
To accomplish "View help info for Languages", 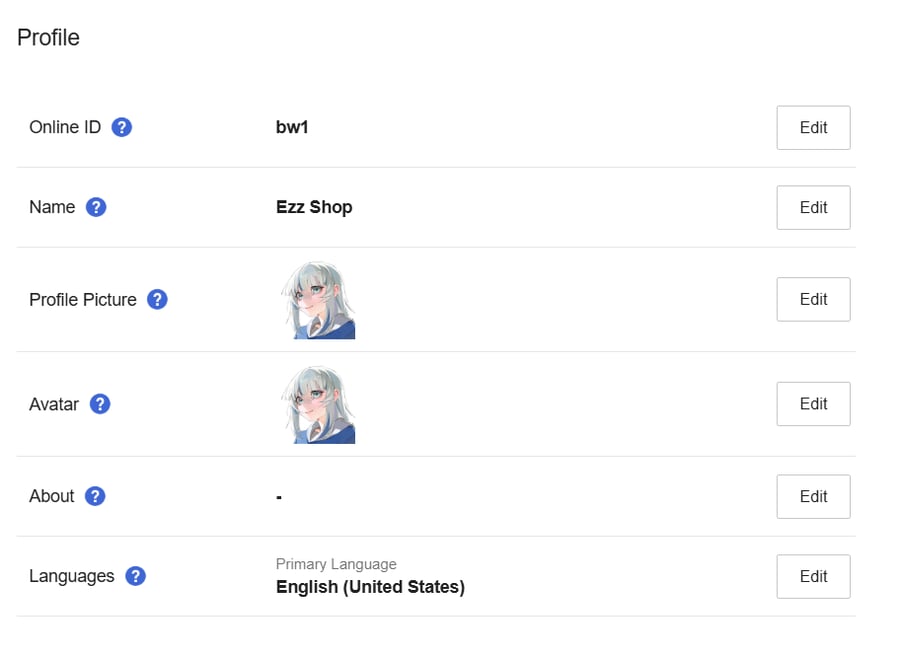I will [135, 576].
